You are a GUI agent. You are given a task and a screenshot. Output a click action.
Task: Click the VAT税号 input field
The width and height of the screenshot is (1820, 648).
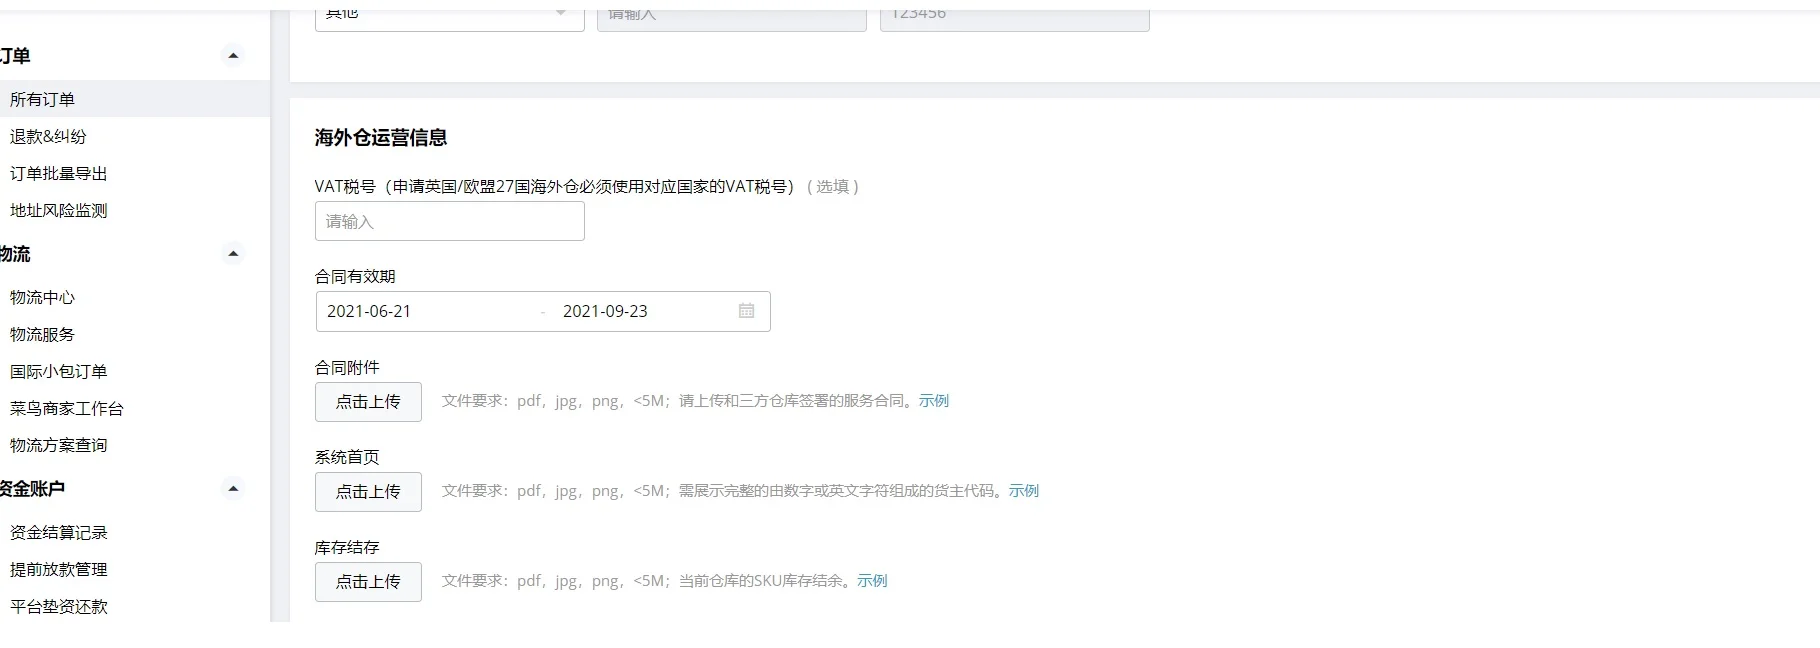(450, 221)
